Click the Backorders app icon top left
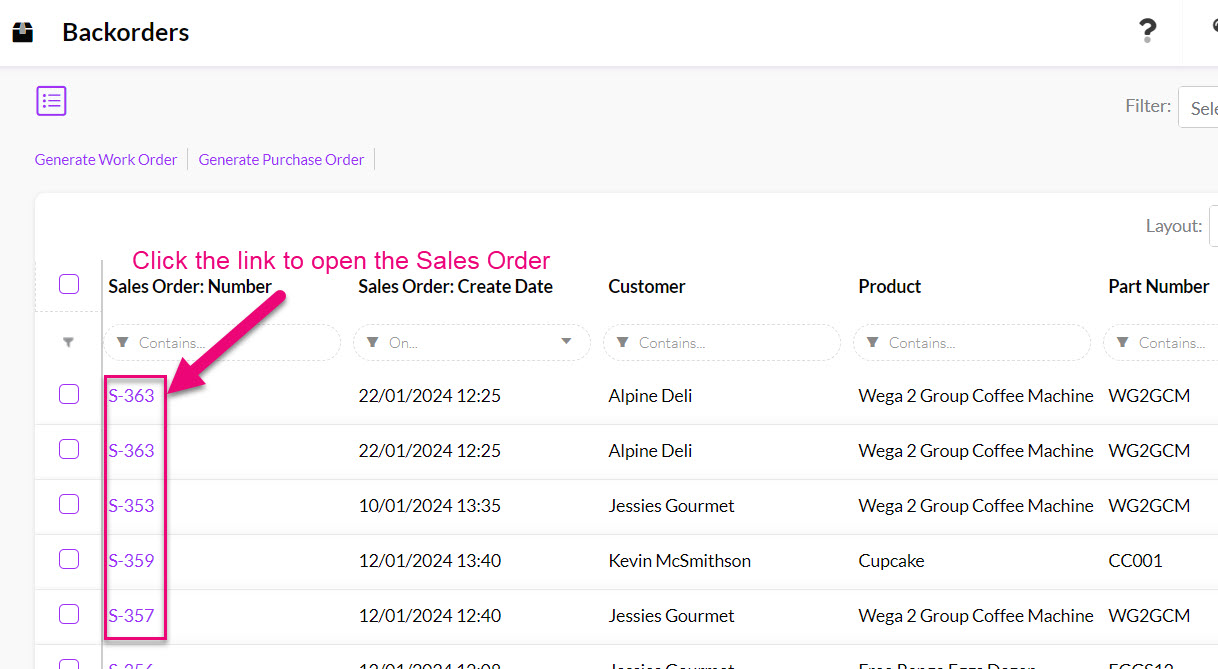1218x669 pixels. 22,30
